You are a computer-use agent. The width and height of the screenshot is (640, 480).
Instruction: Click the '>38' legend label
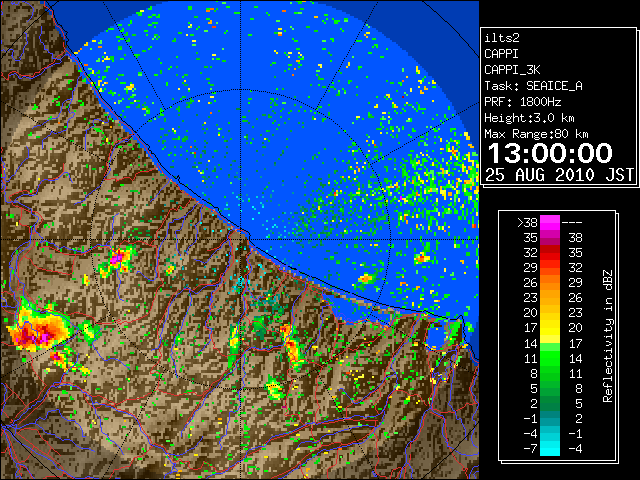pos(527,223)
